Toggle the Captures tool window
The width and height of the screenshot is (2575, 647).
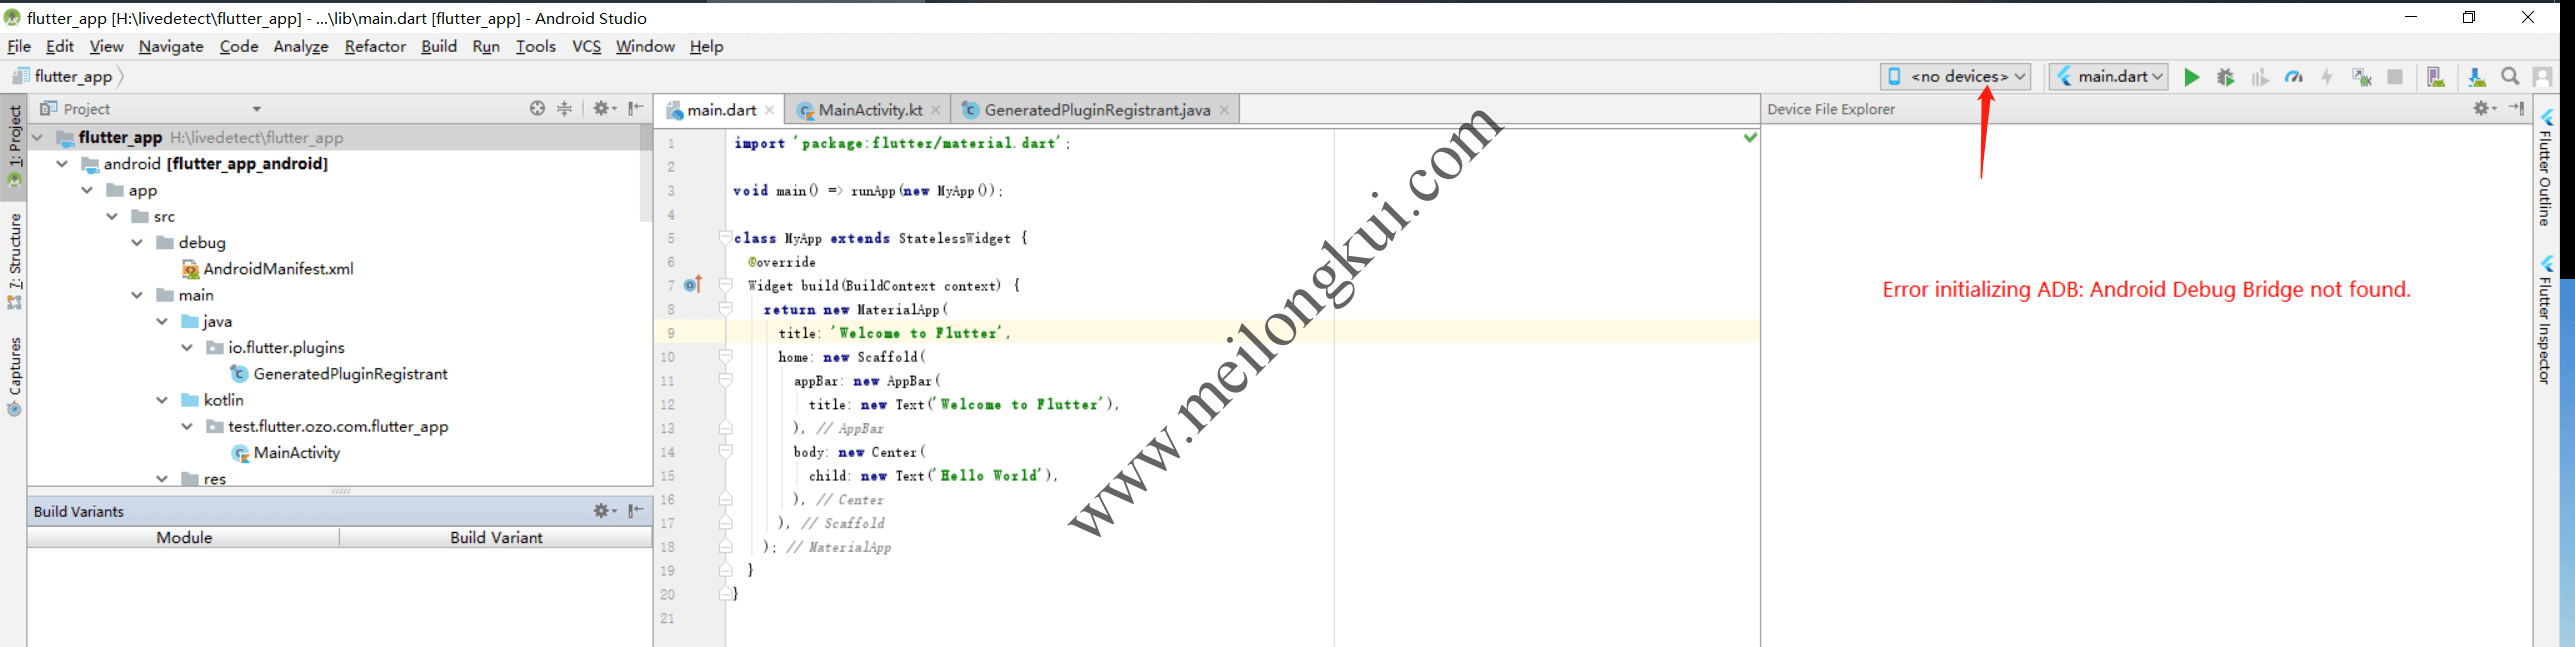pyautogui.click(x=14, y=377)
